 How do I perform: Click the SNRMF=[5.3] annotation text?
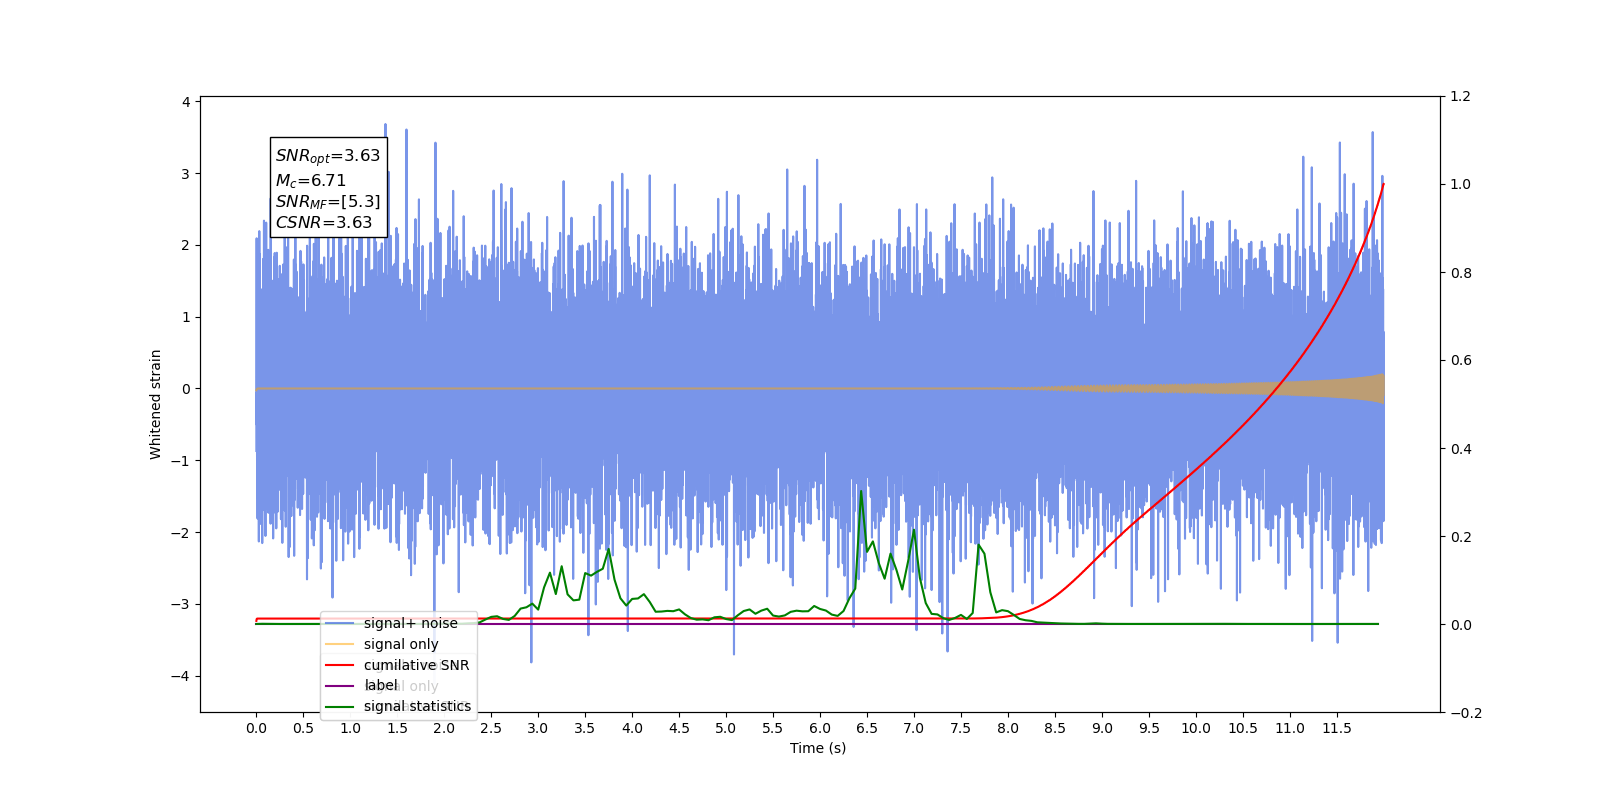coord(328,202)
